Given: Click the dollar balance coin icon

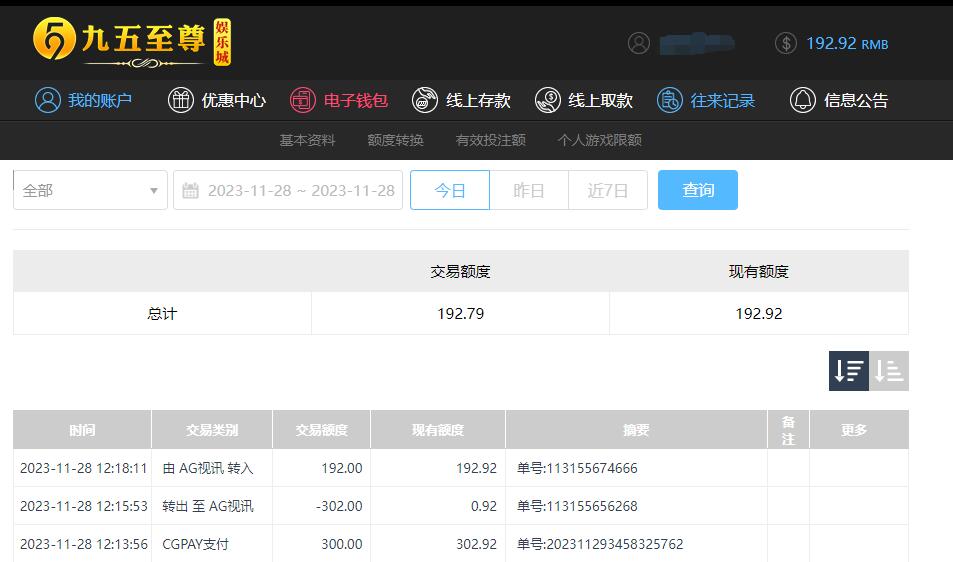Looking at the screenshot, I should (x=786, y=43).
